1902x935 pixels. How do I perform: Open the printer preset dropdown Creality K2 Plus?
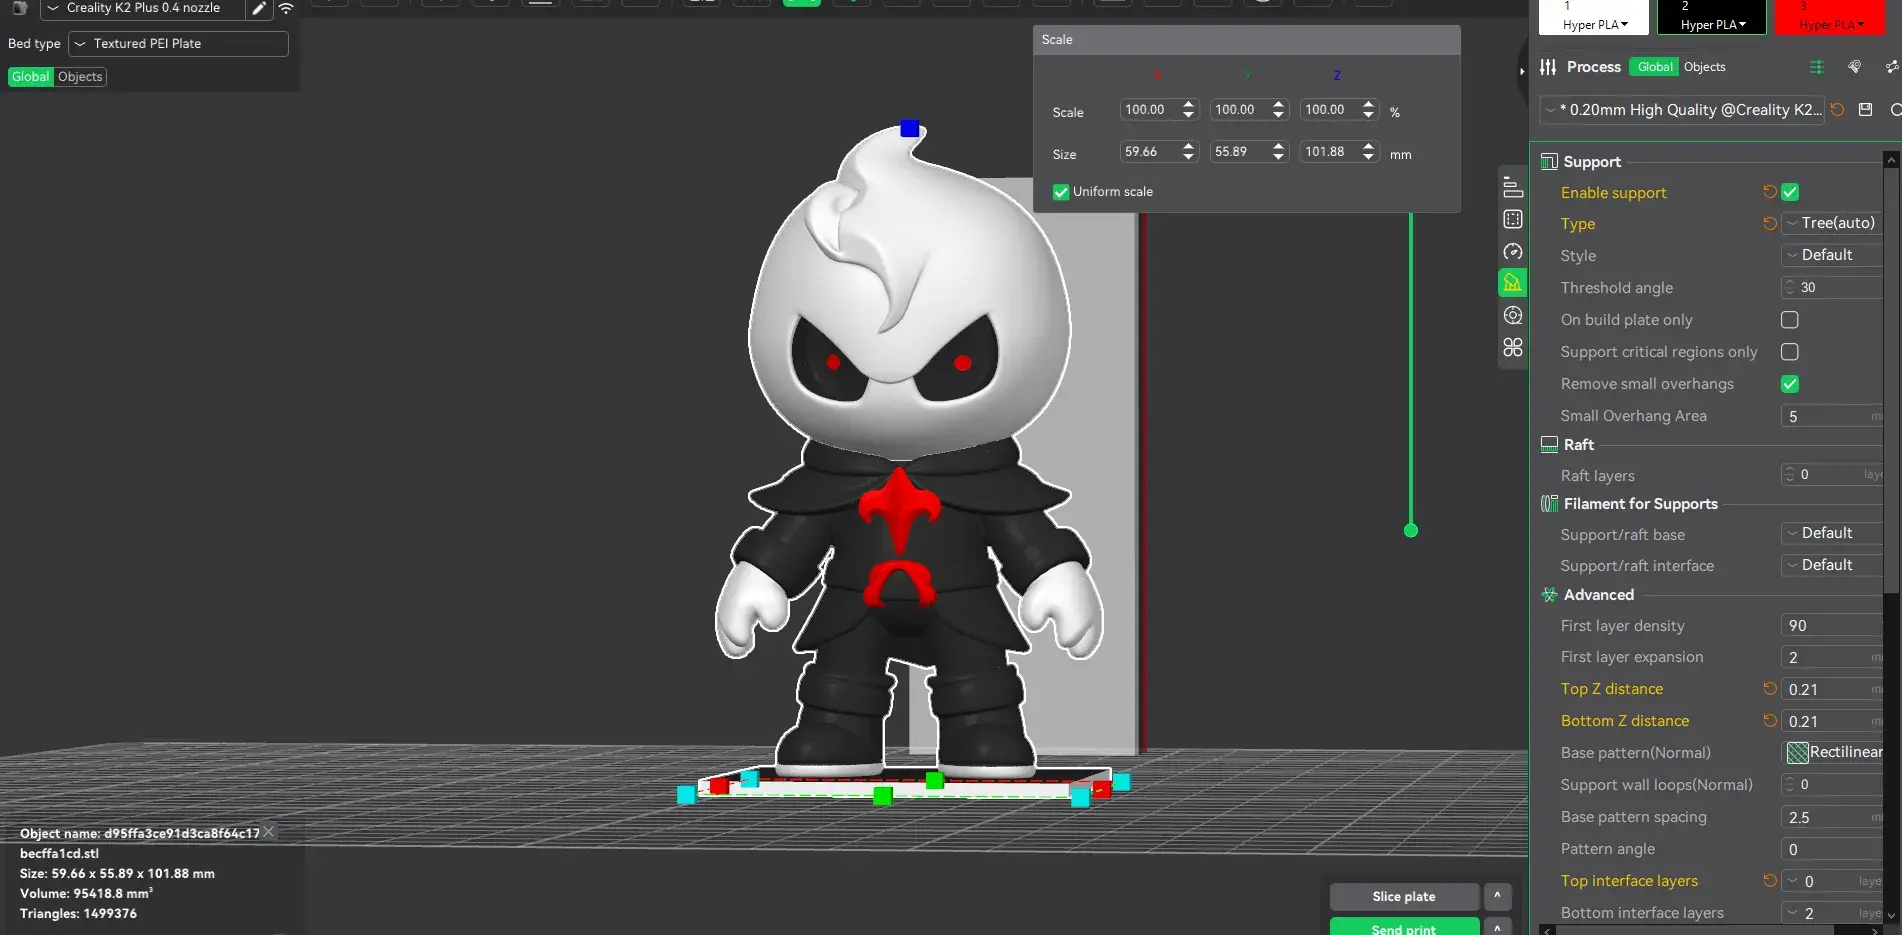[x=143, y=8]
